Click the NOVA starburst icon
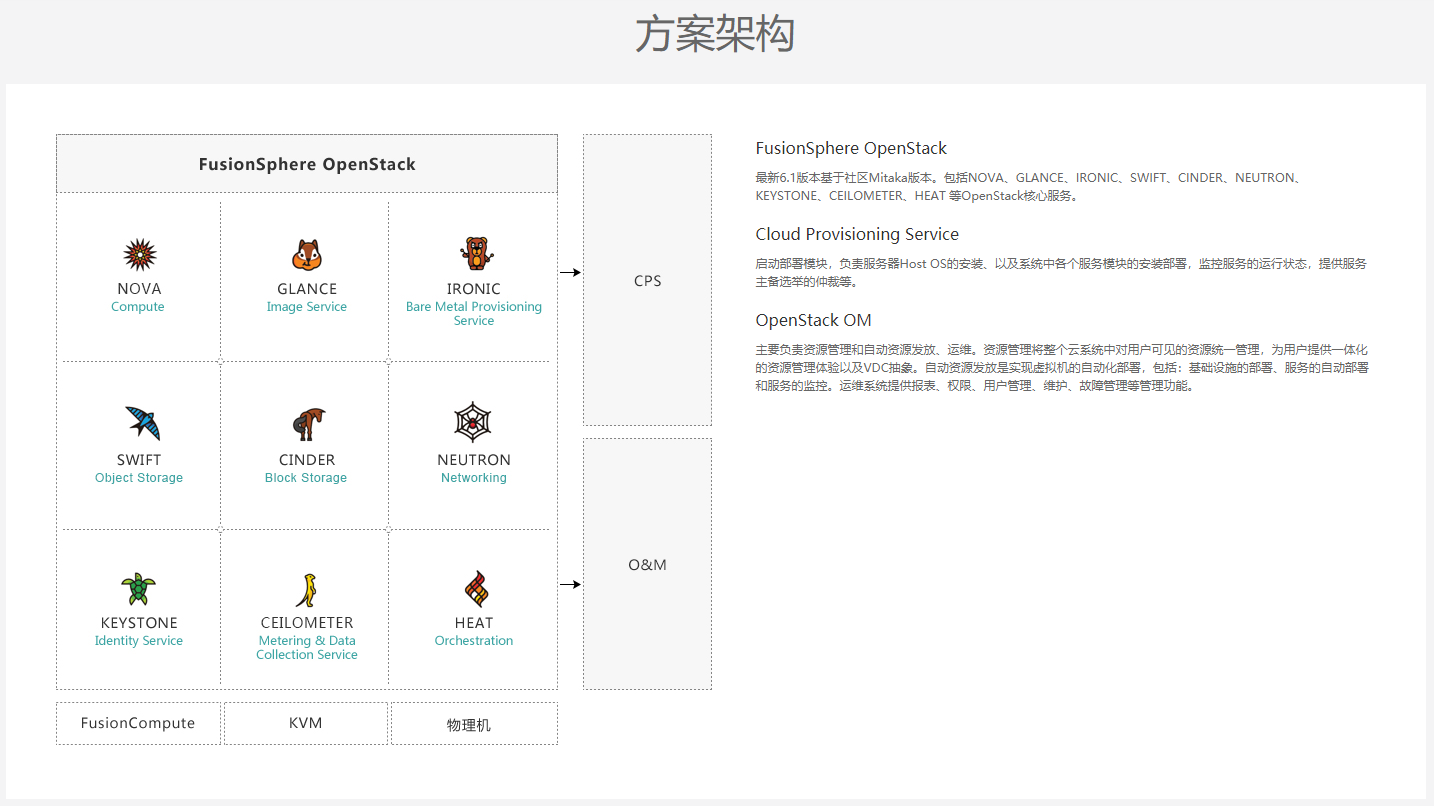Image resolution: width=1434 pixels, height=806 pixels. (139, 255)
